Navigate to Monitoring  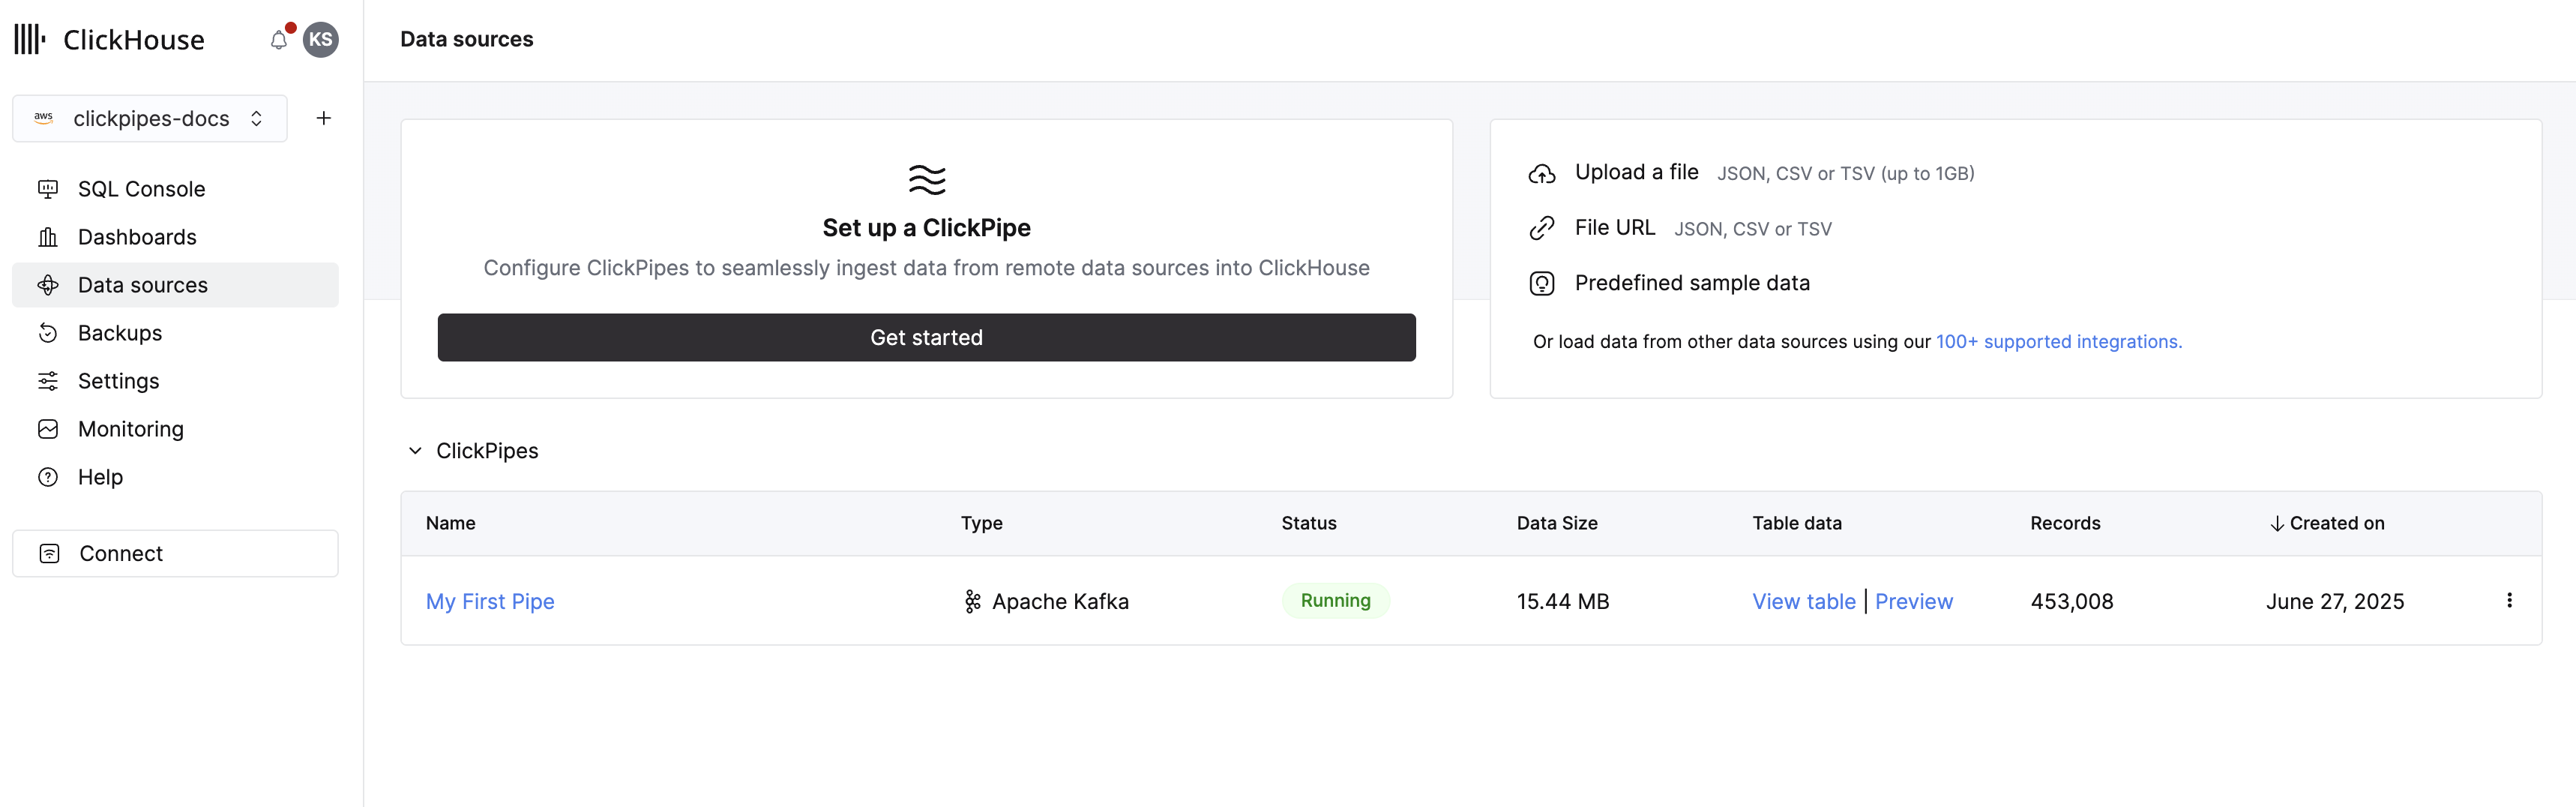[131, 429]
